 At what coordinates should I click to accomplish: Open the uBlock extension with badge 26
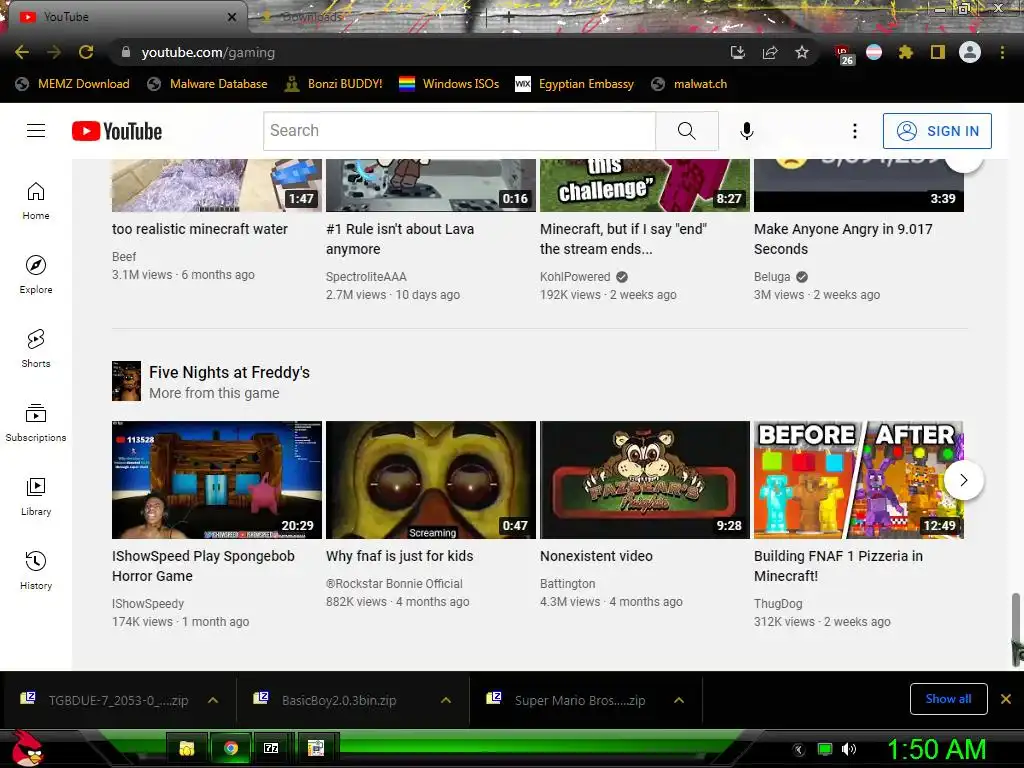tap(844, 54)
